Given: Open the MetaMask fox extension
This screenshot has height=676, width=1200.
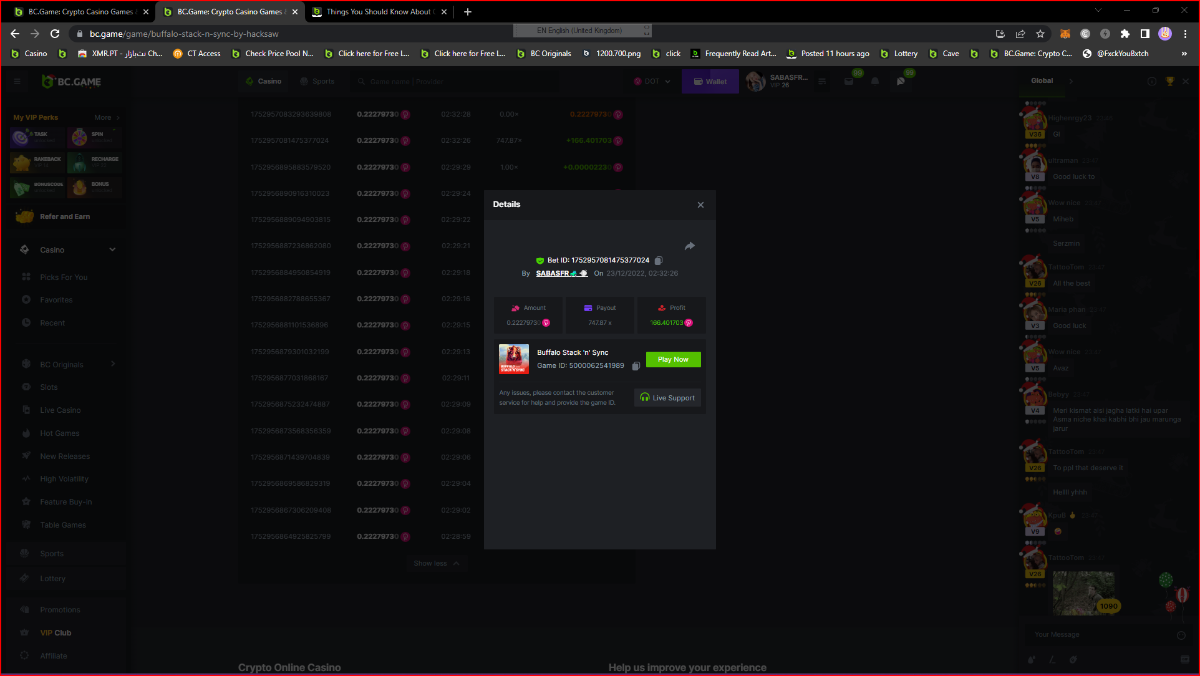Looking at the screenshot, I should (x=1066, y=33).
